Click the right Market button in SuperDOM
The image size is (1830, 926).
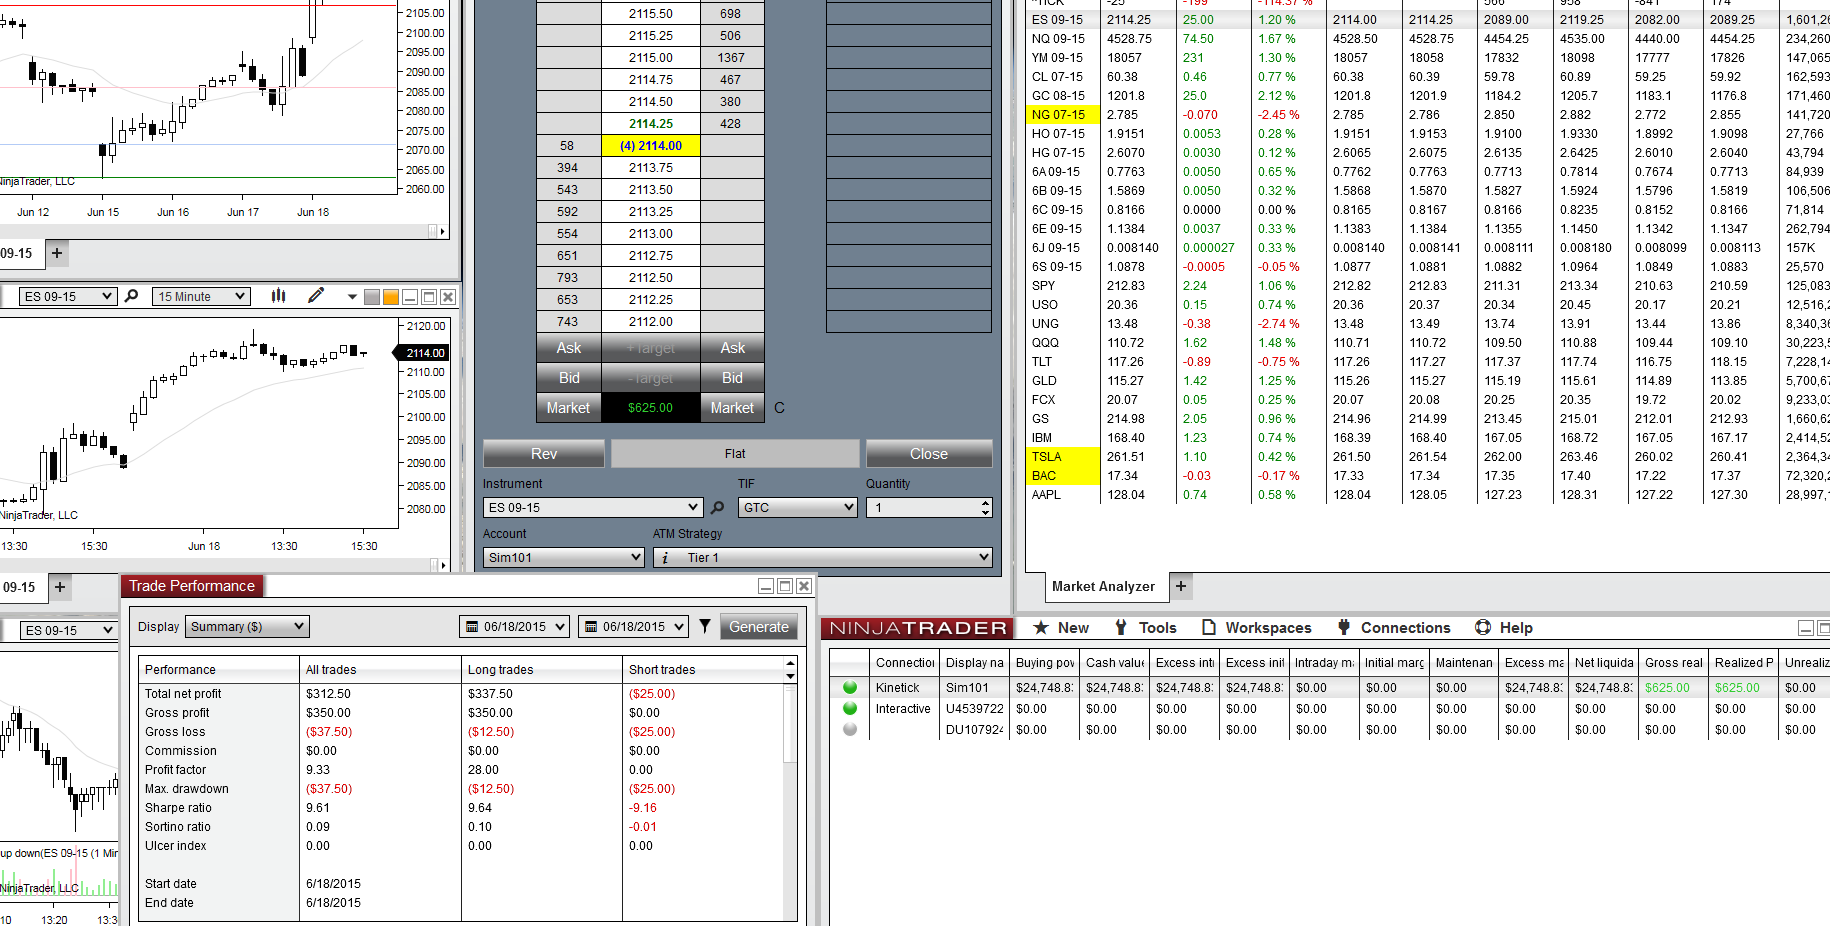(733, 408)
